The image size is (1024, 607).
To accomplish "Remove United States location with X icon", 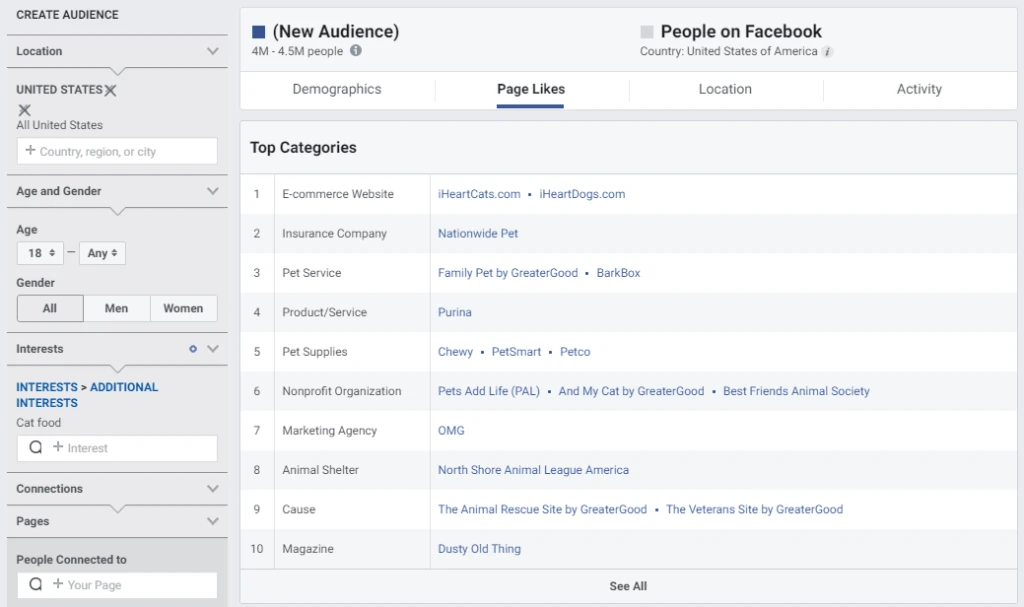I will pyautogui.click(x=110, y=90).
